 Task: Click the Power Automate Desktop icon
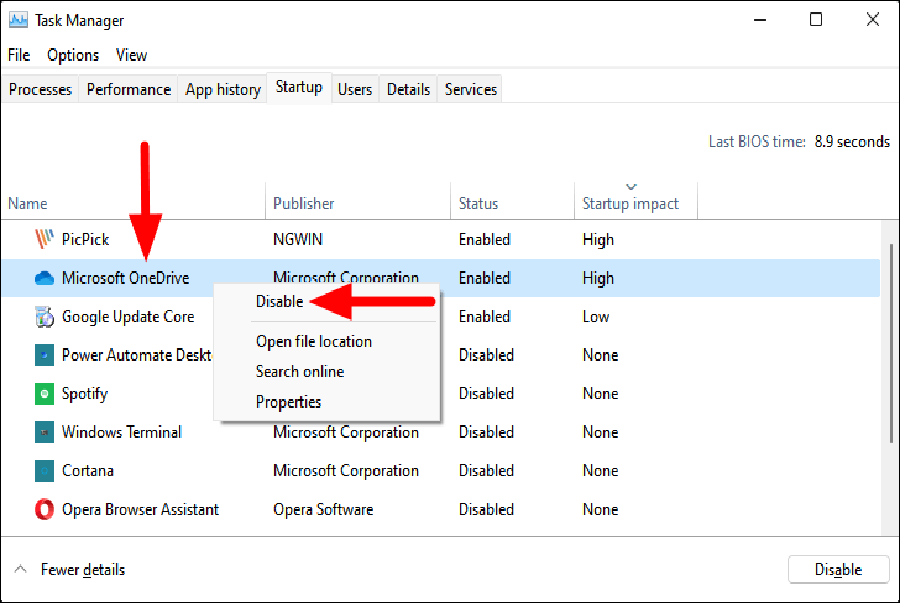pos(44,355)
